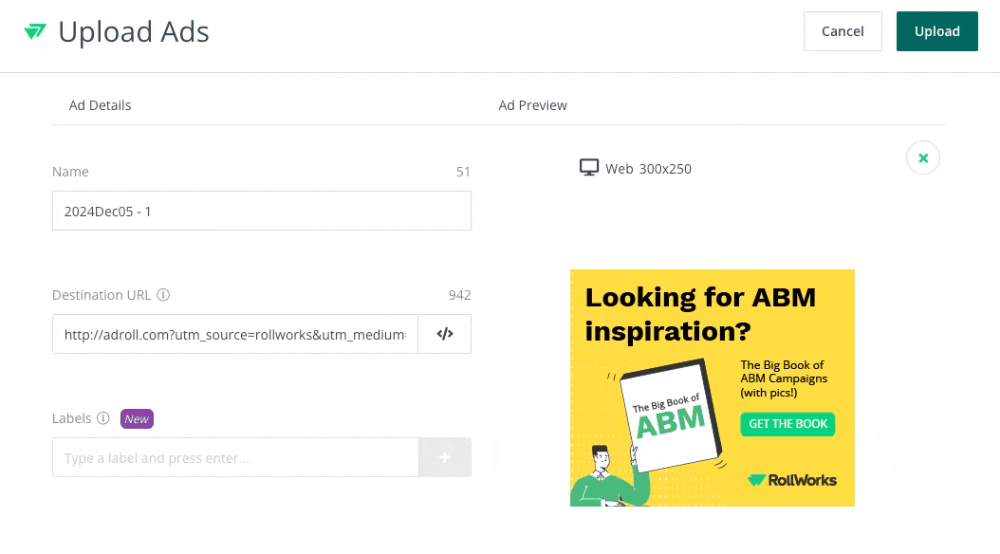The image size is (1000, 554).
Task: Select the Ad Preview section header
Action: 532,105
